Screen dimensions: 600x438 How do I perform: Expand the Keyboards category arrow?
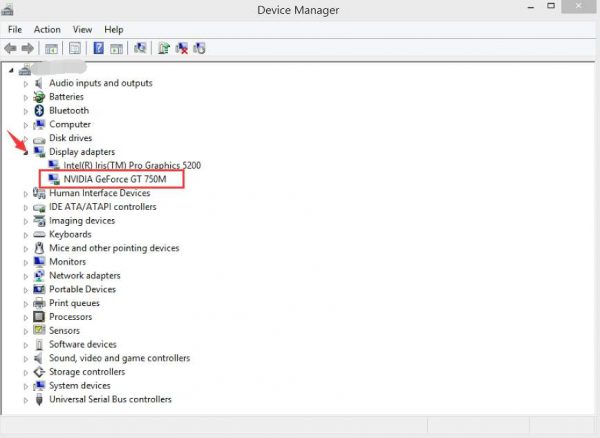tap(26, 235)
